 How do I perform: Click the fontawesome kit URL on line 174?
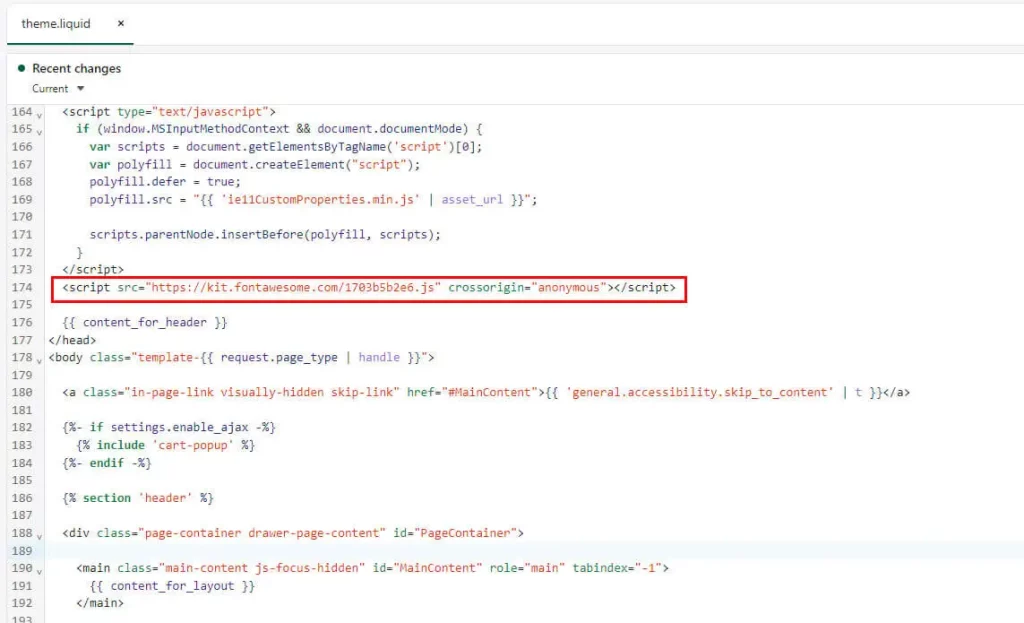293,287
